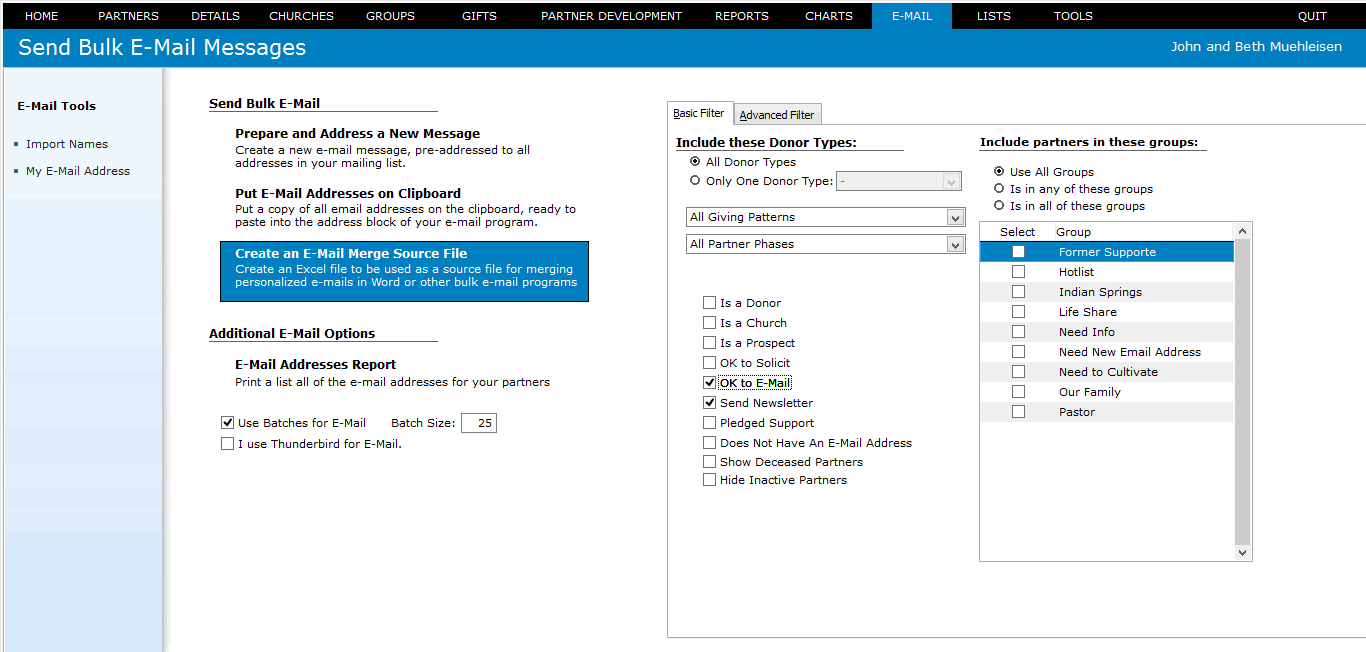
Task: Click group list scrollbar up arrow
Action: click(x=1243, y=231)
